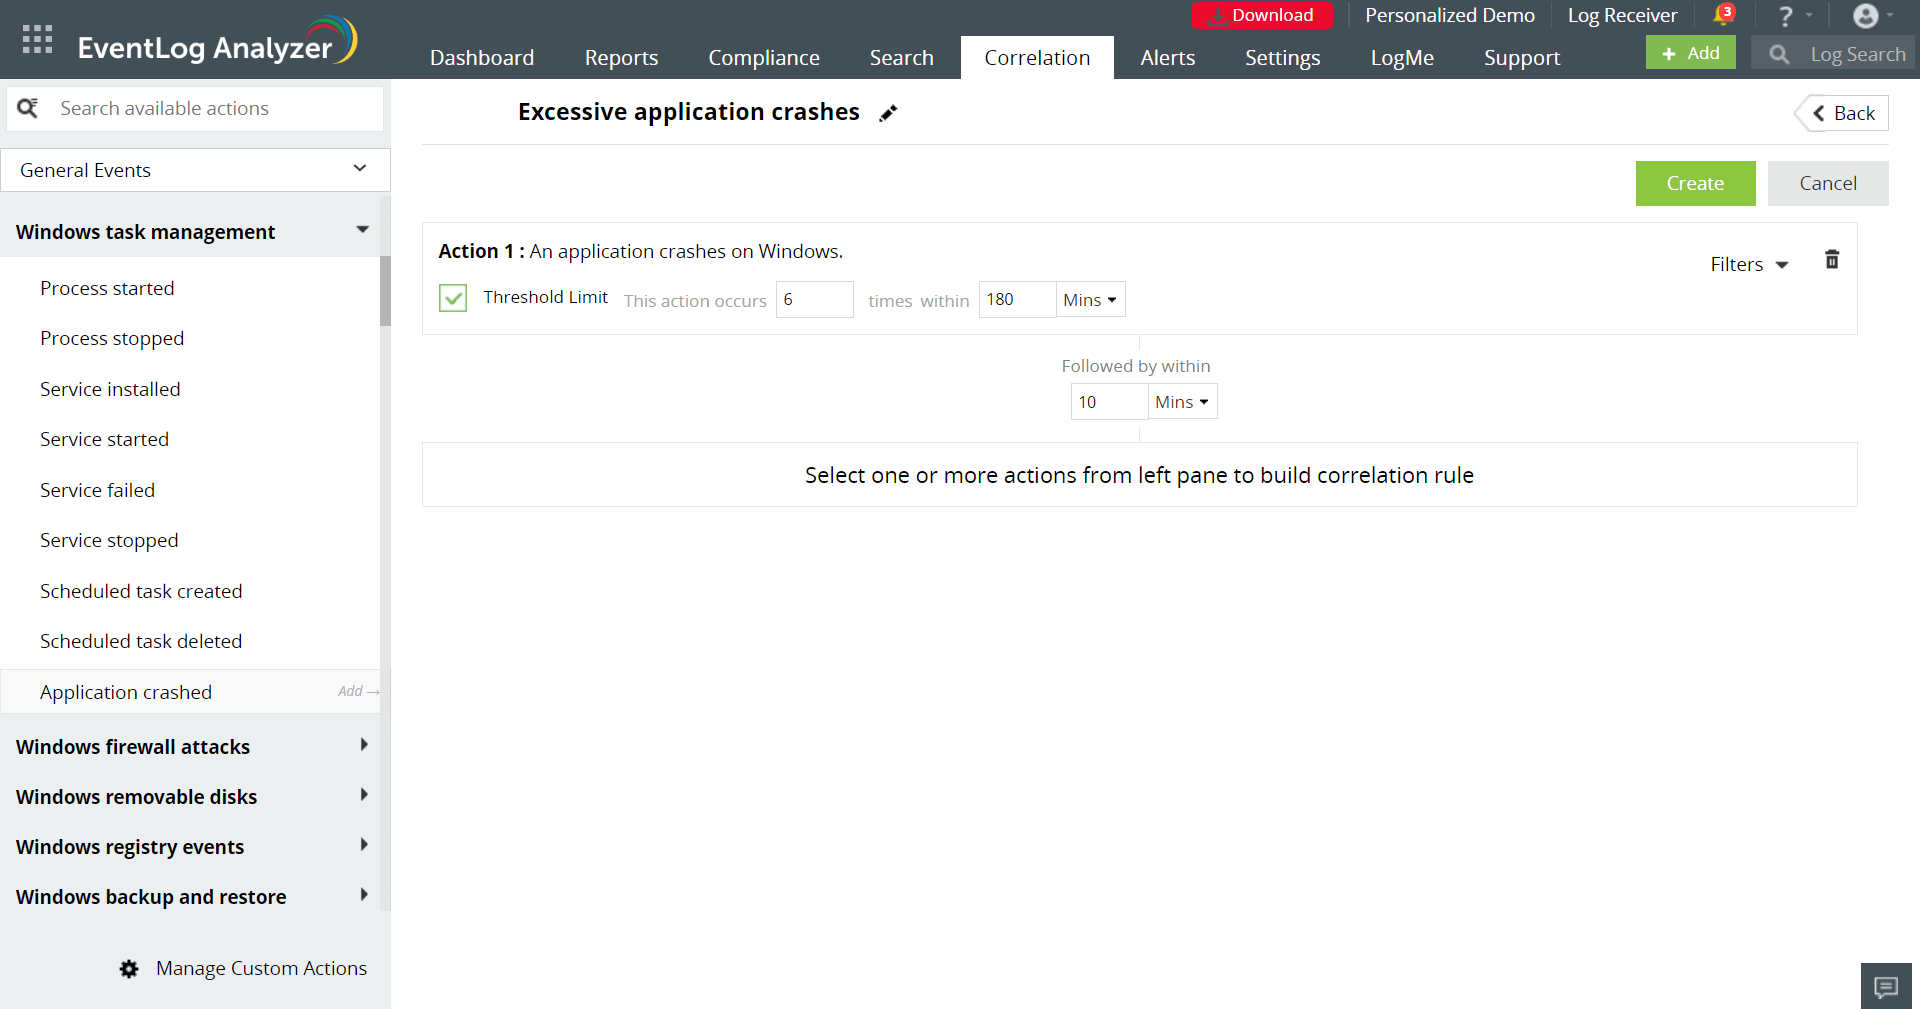Go to the Dashboard tab

tap(482, 58)
